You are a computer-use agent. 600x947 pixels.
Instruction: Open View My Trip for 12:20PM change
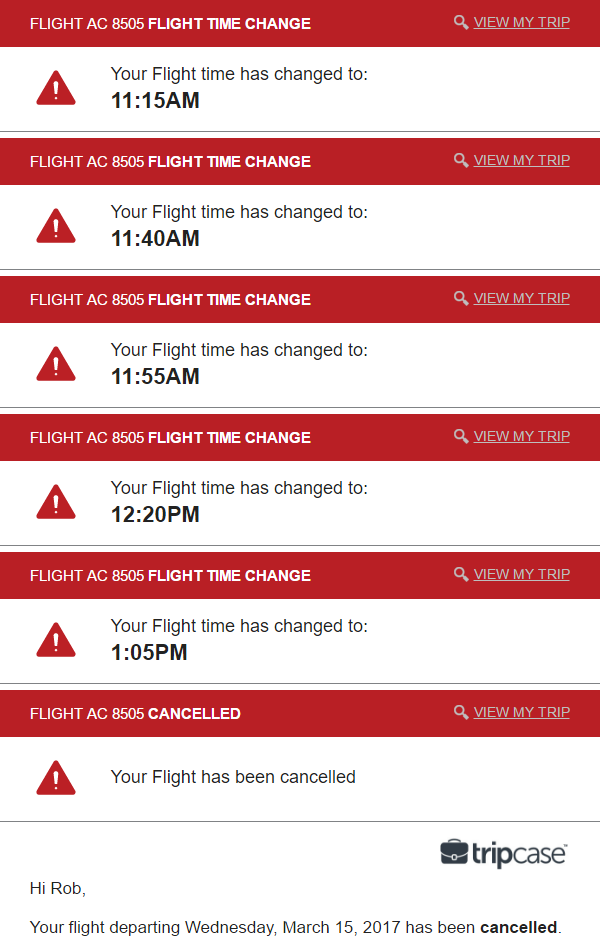click(x=521, y=436)
